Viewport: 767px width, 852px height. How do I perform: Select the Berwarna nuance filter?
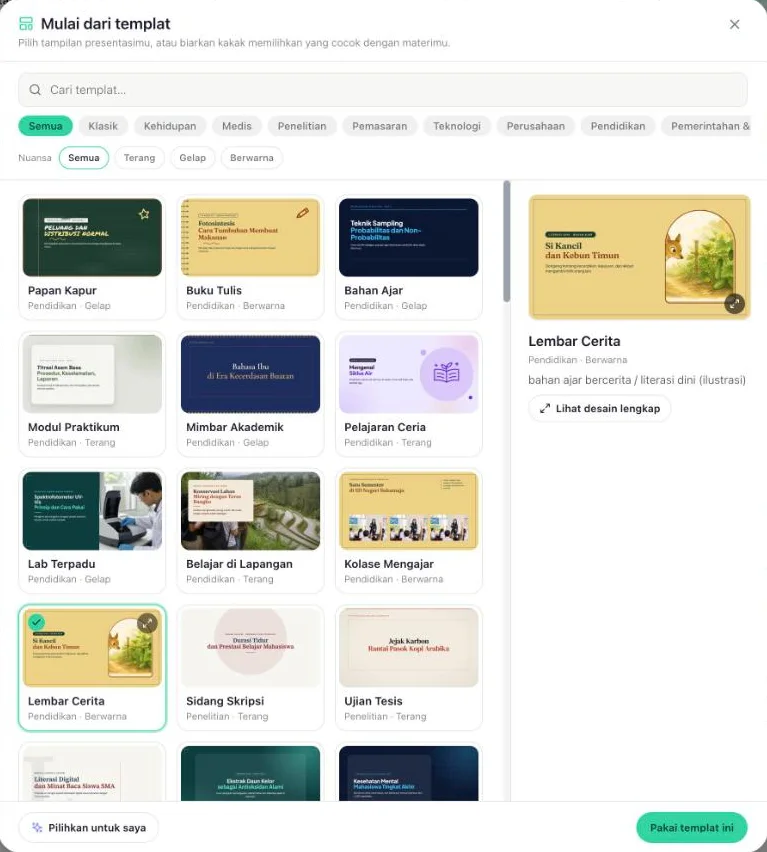[252, 158]
